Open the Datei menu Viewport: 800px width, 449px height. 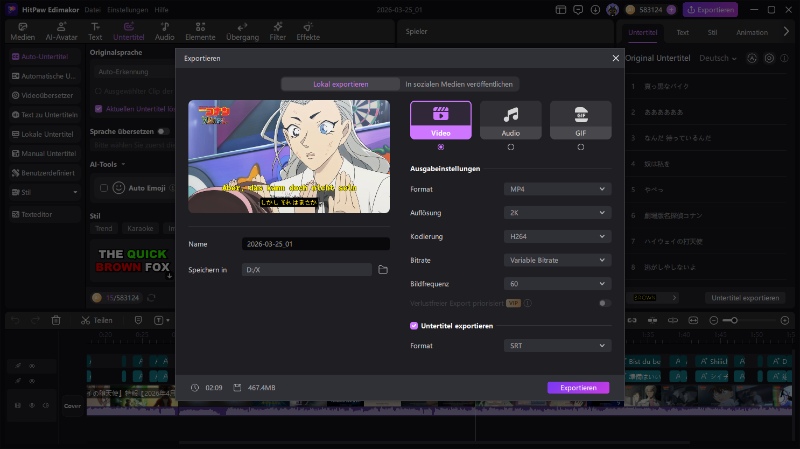pyautogui.click(x=92, y=10)
